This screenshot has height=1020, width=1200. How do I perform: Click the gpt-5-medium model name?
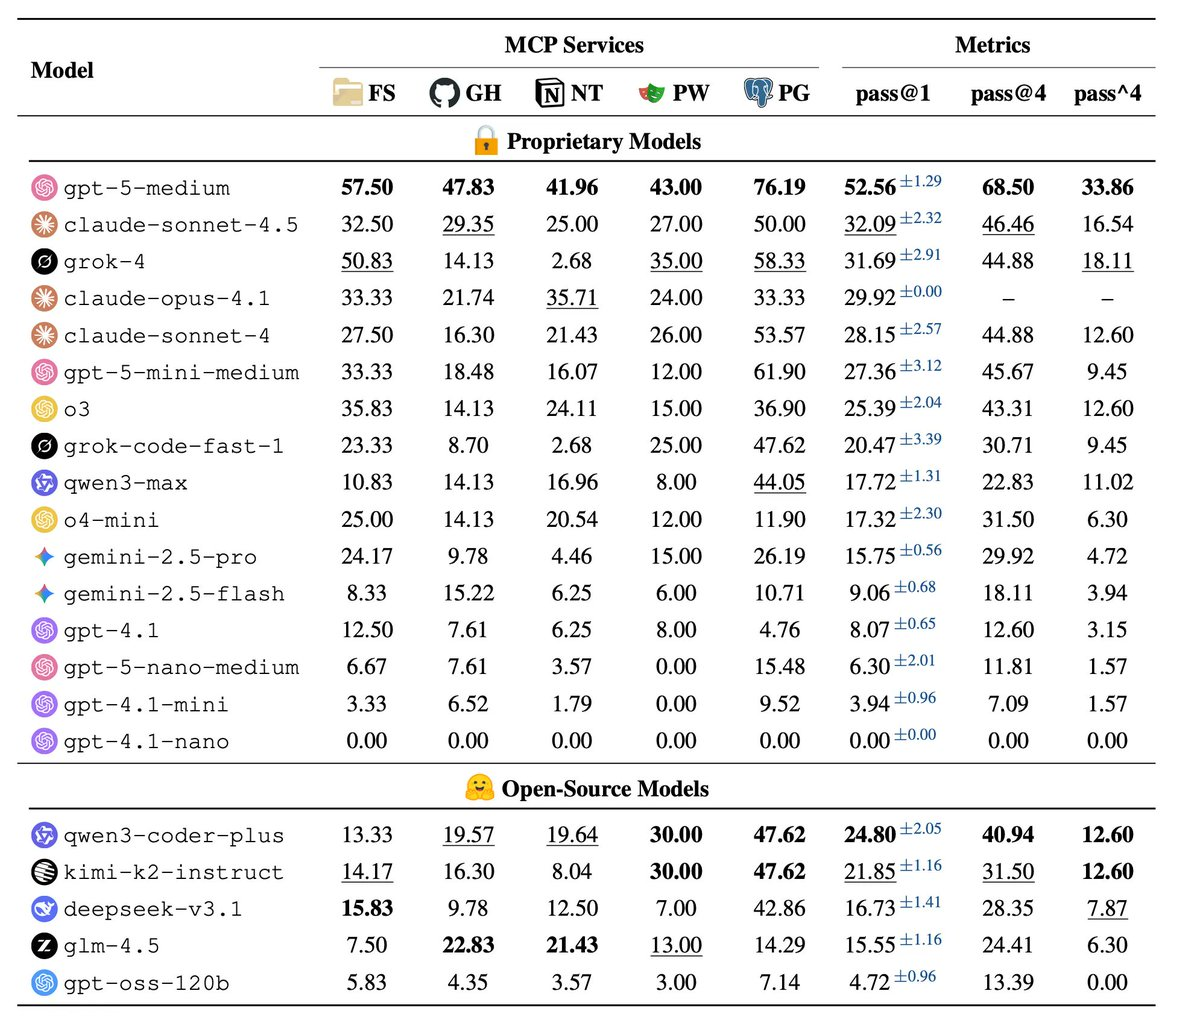pyautogui.click(x=146, y=188)
